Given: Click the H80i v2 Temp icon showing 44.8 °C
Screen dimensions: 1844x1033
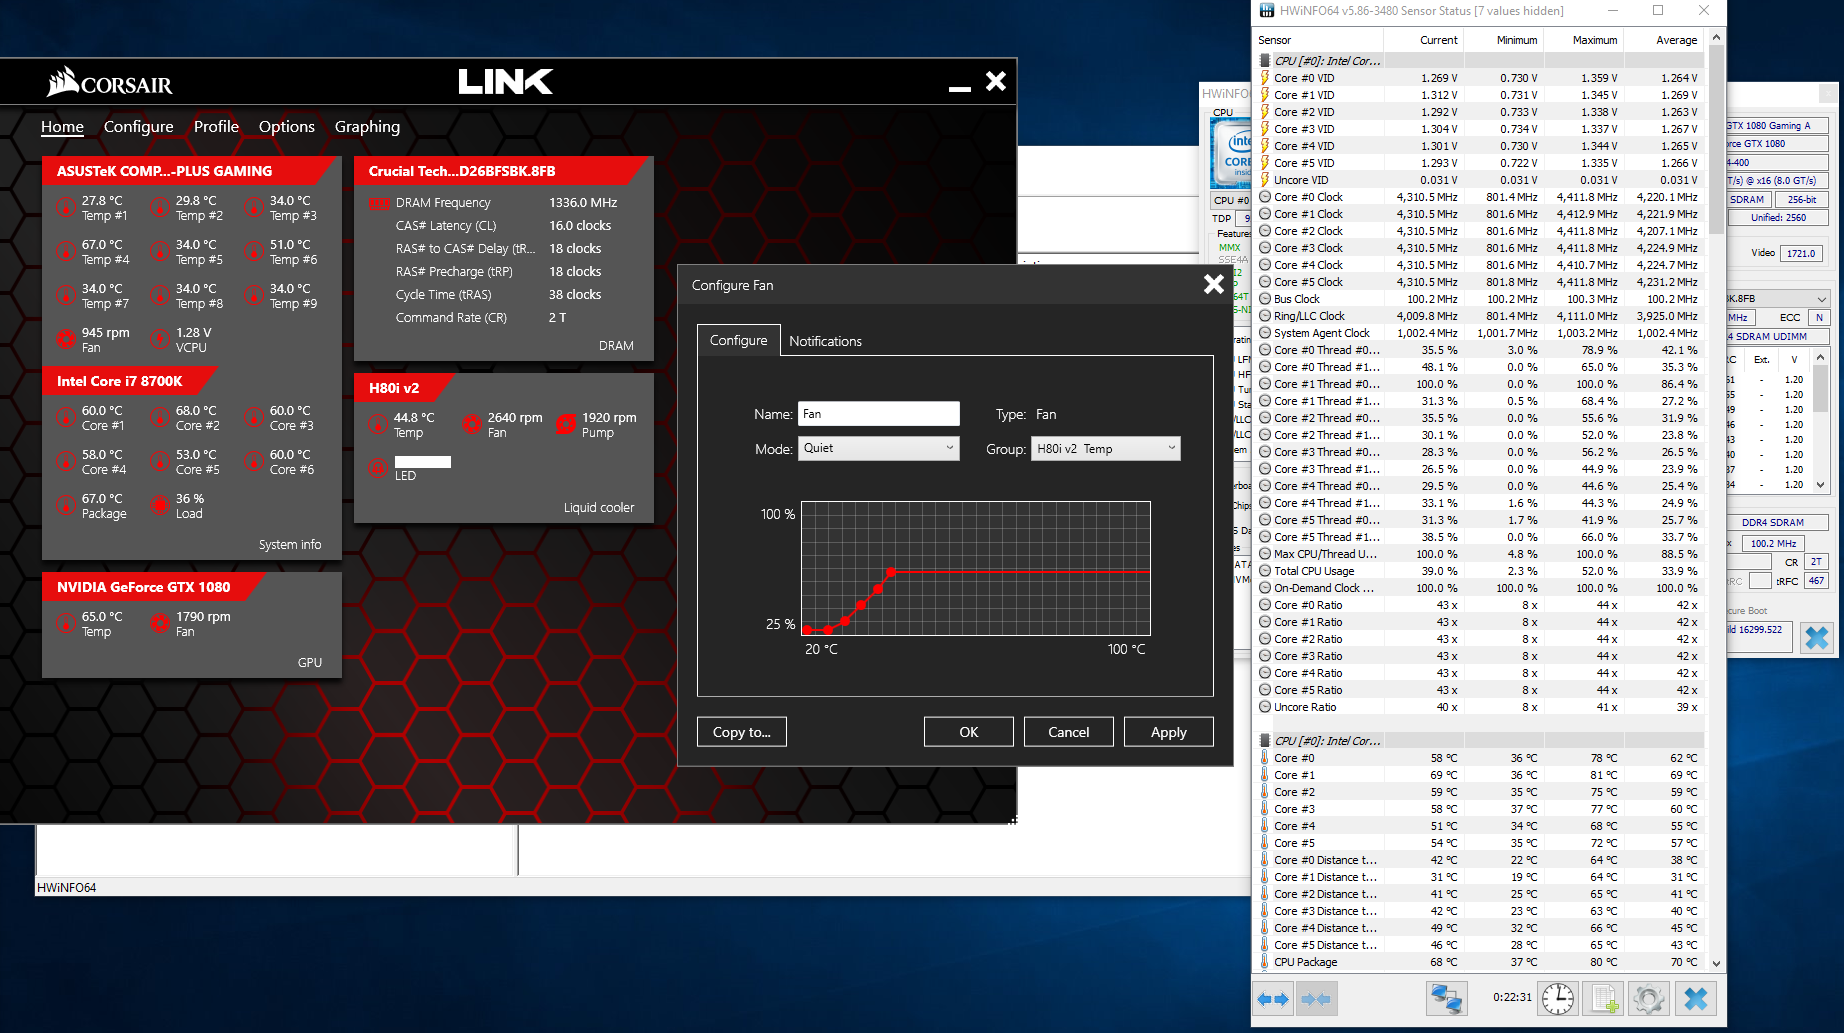Looking at the screenshot, I should 378,425.
